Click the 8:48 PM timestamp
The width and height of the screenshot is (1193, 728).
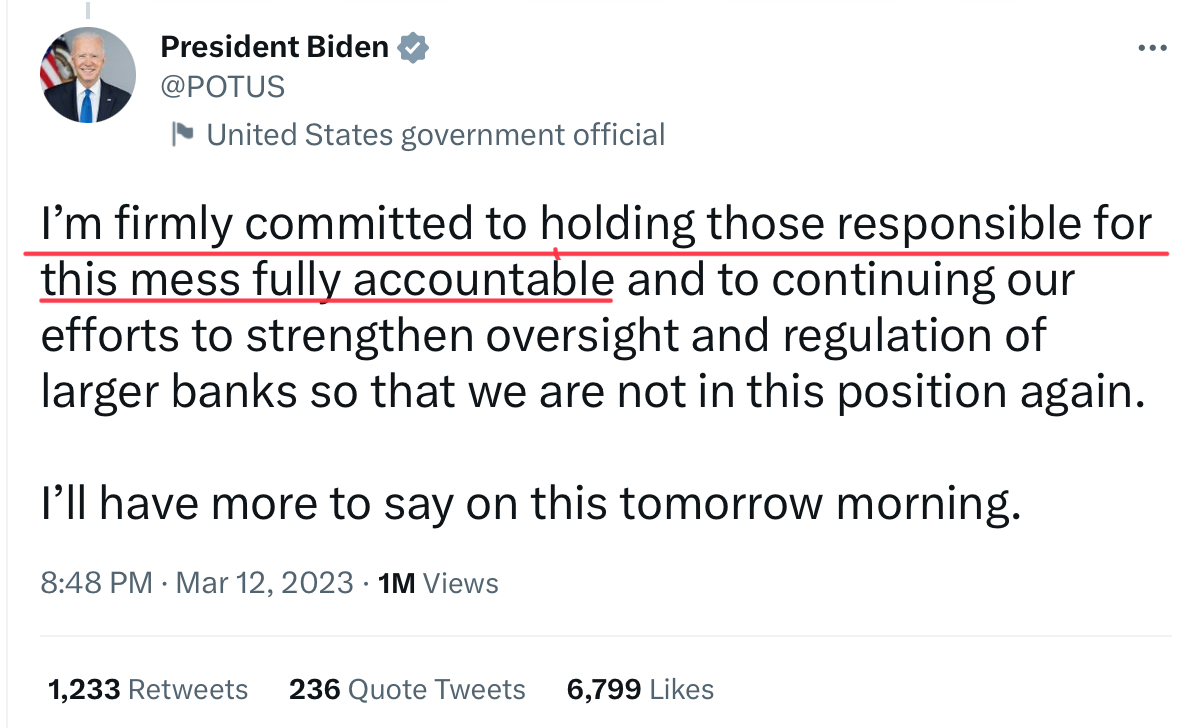tap(97, 583)
